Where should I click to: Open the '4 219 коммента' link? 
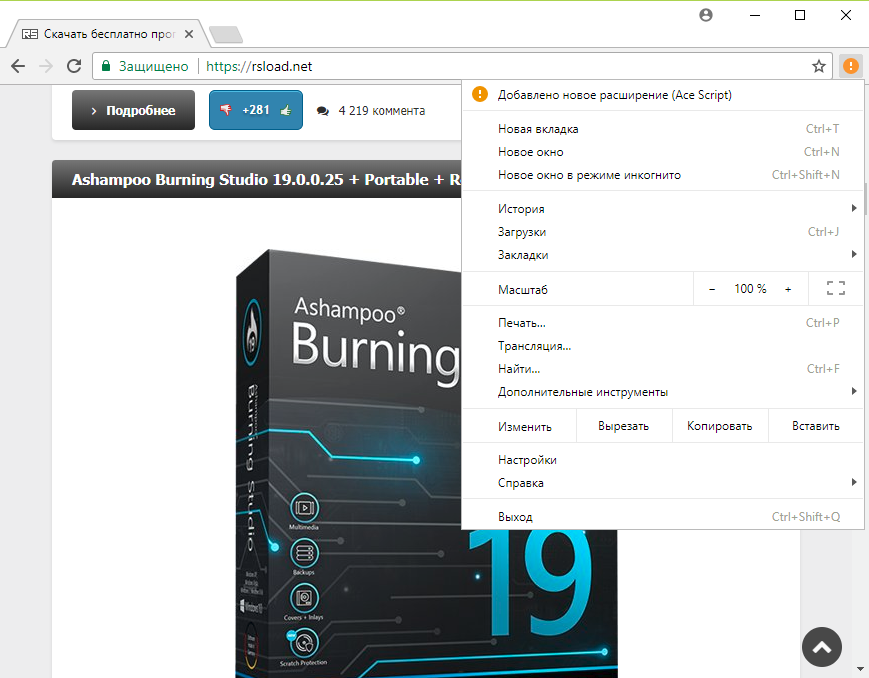[382, 111]
